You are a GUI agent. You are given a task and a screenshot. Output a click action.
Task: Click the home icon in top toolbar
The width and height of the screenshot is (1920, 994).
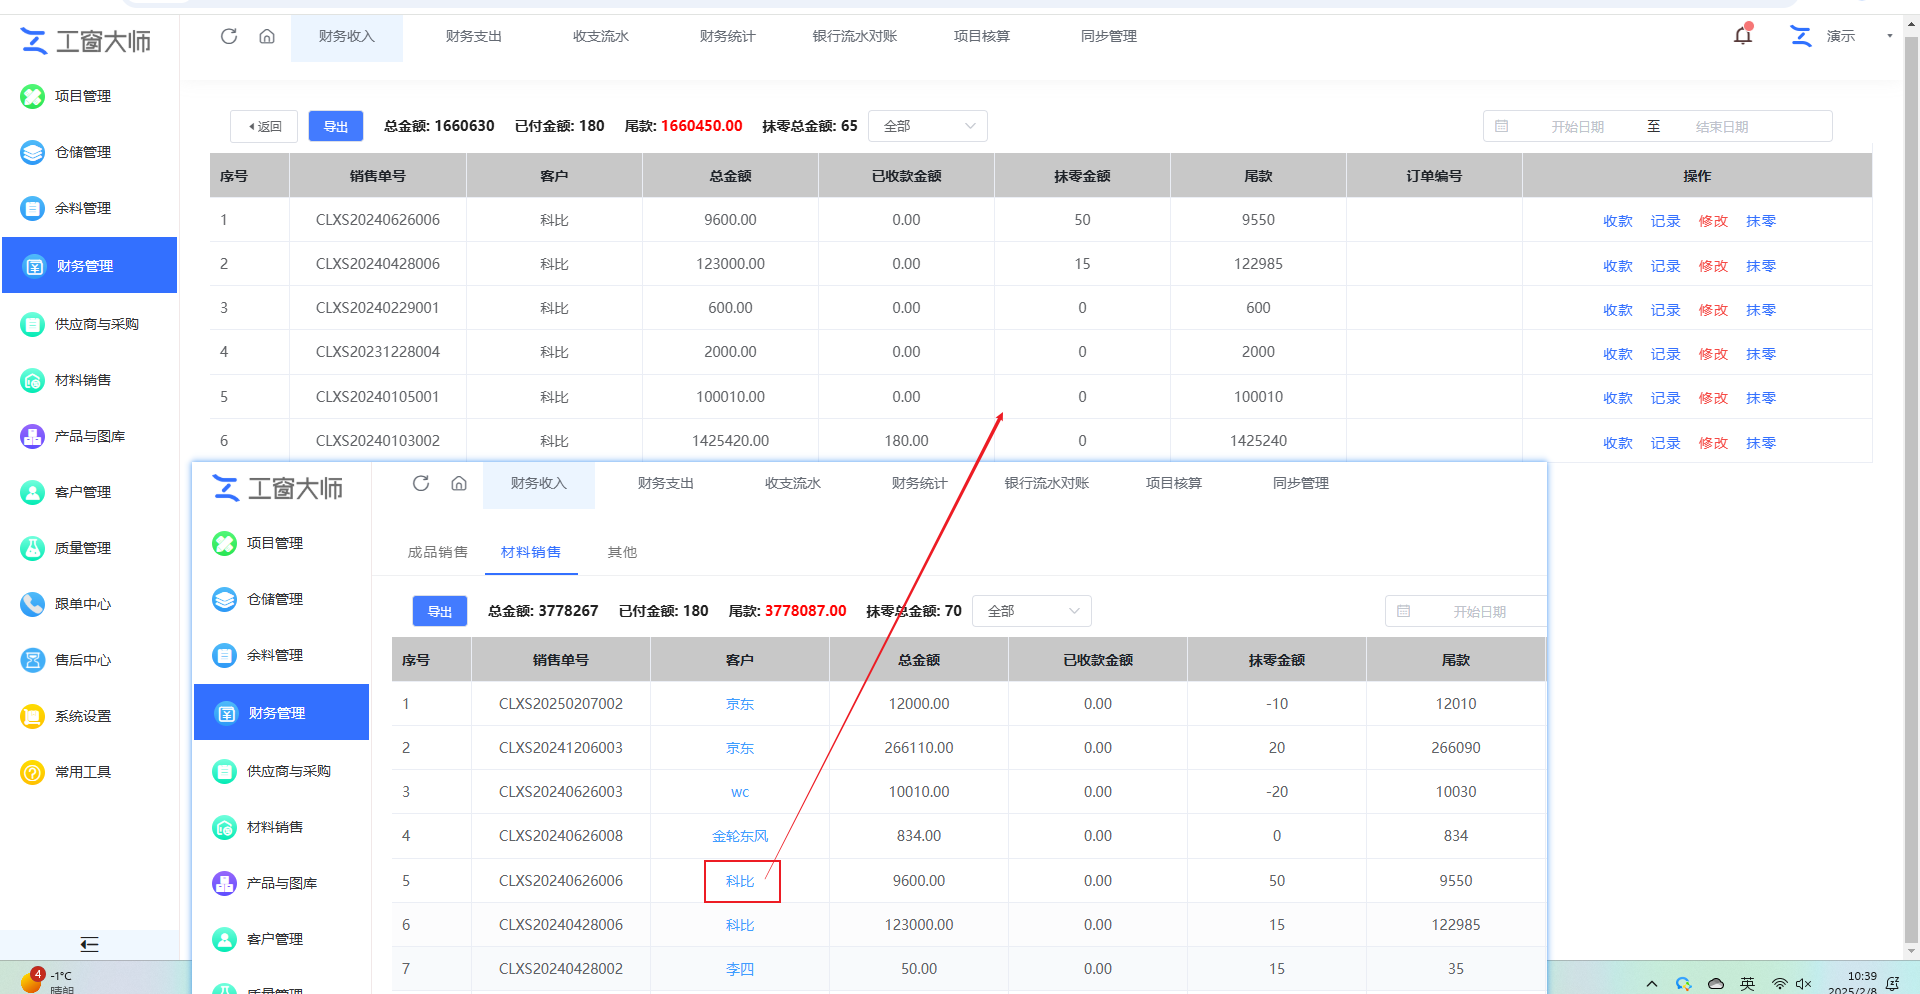[267, 36]
